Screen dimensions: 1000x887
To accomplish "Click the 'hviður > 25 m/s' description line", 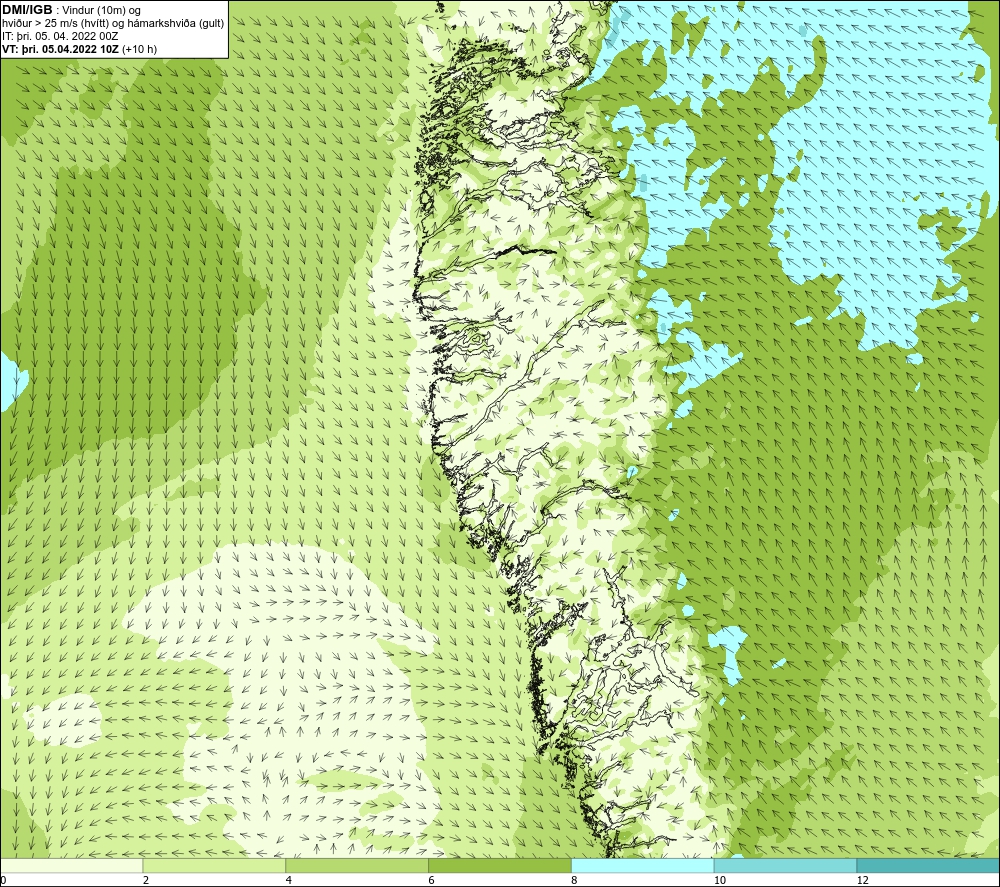I will tap(113, 24).
